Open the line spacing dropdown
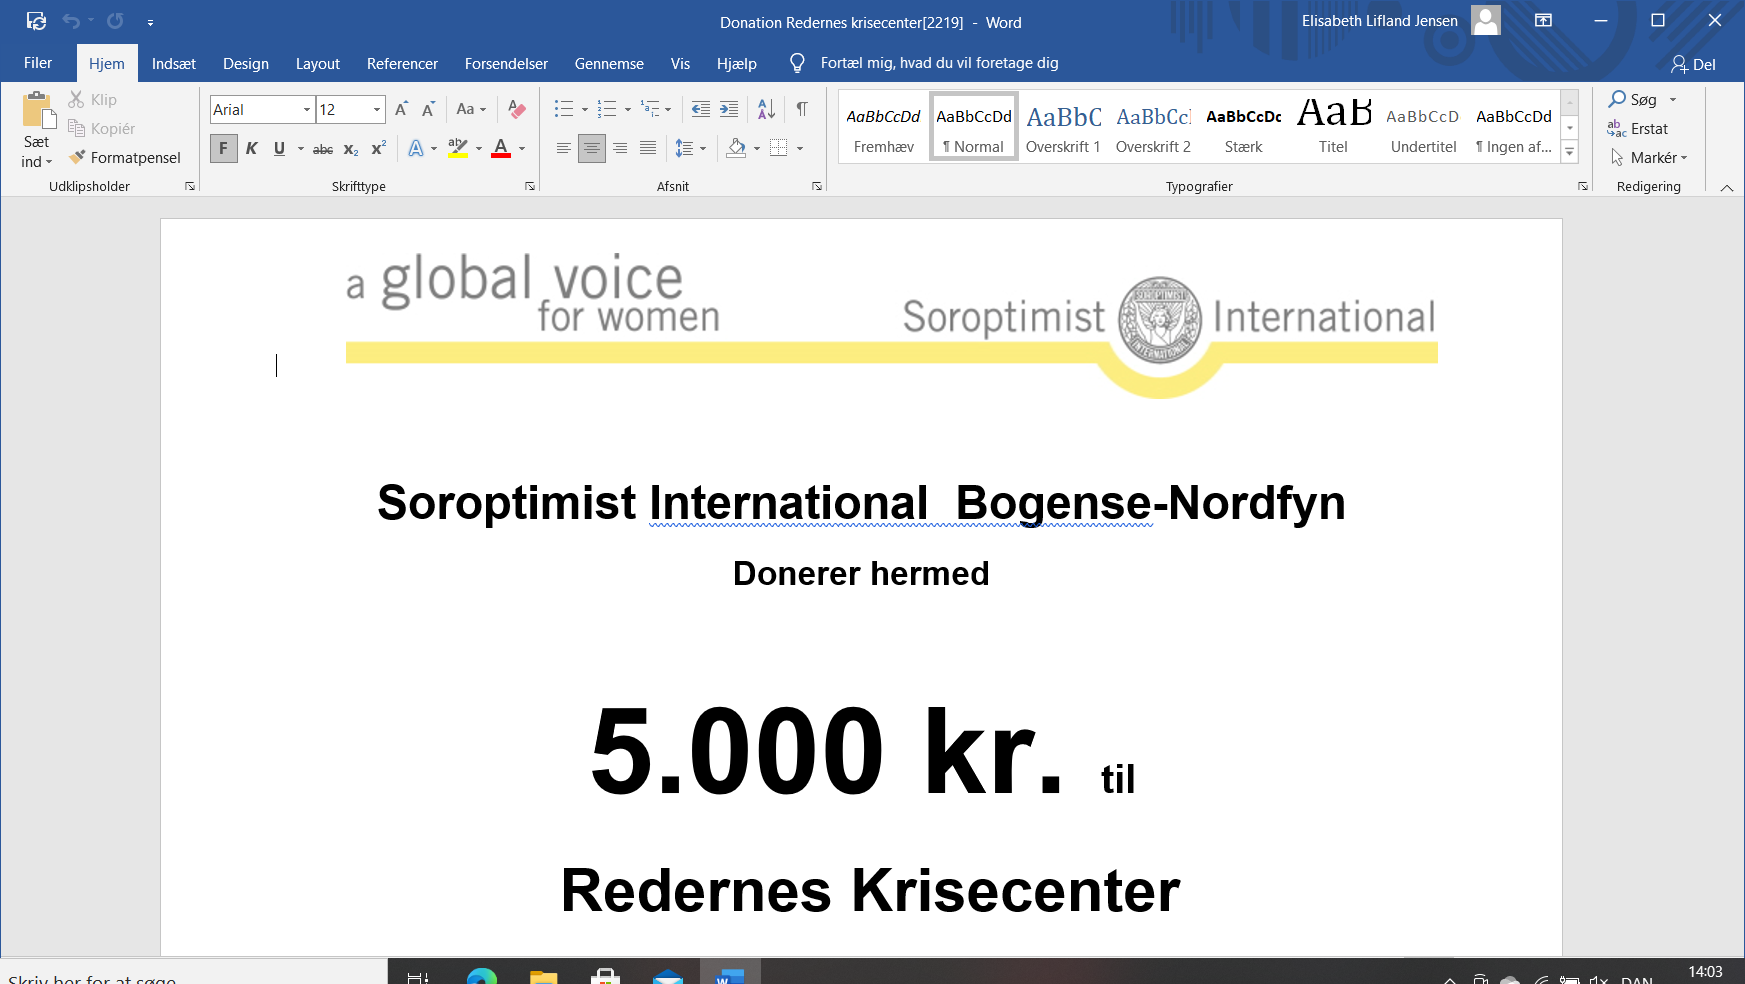The image size is (1745, 984). click(x=691, y=149)
